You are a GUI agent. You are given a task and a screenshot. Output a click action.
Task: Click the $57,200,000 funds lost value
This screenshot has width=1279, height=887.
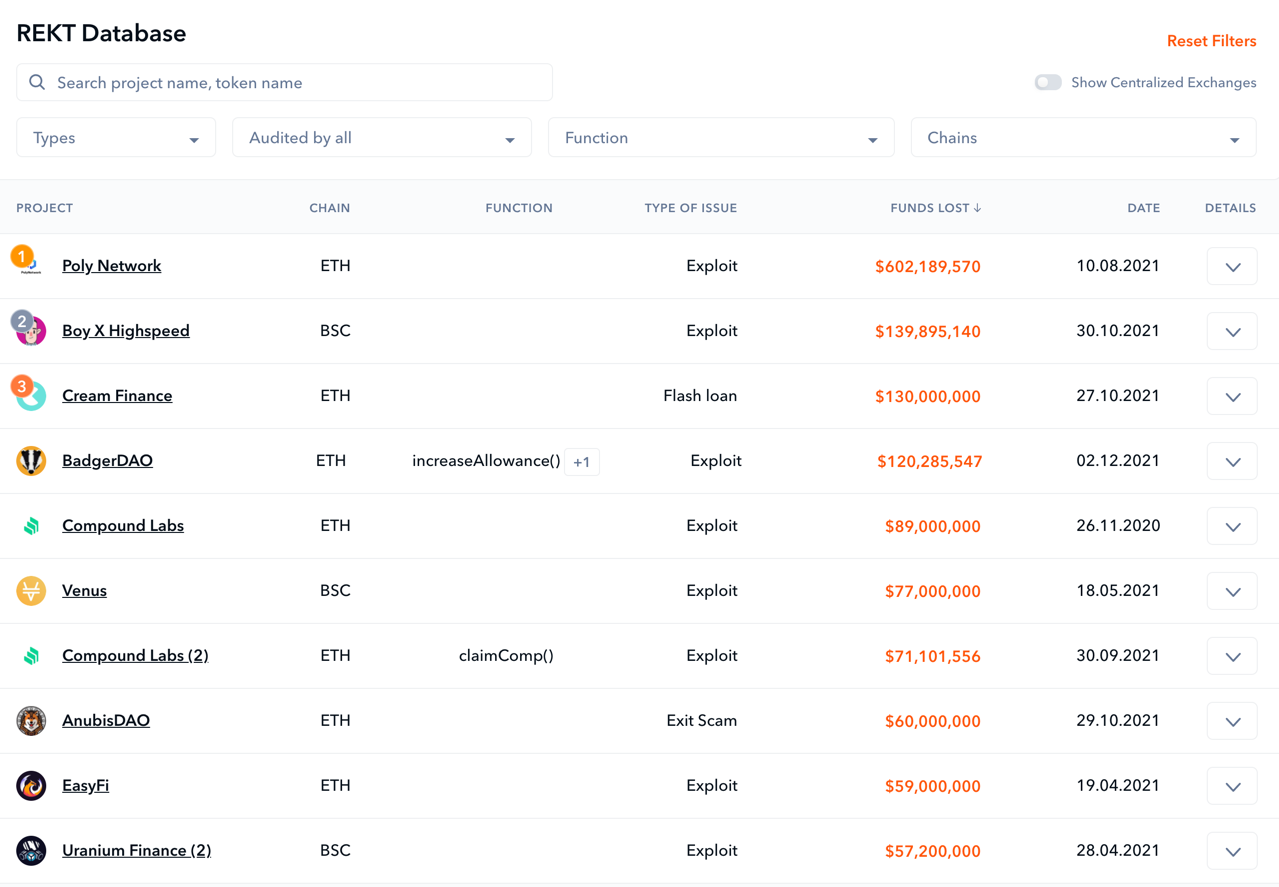pyautogui.click(x=933, y=852)
